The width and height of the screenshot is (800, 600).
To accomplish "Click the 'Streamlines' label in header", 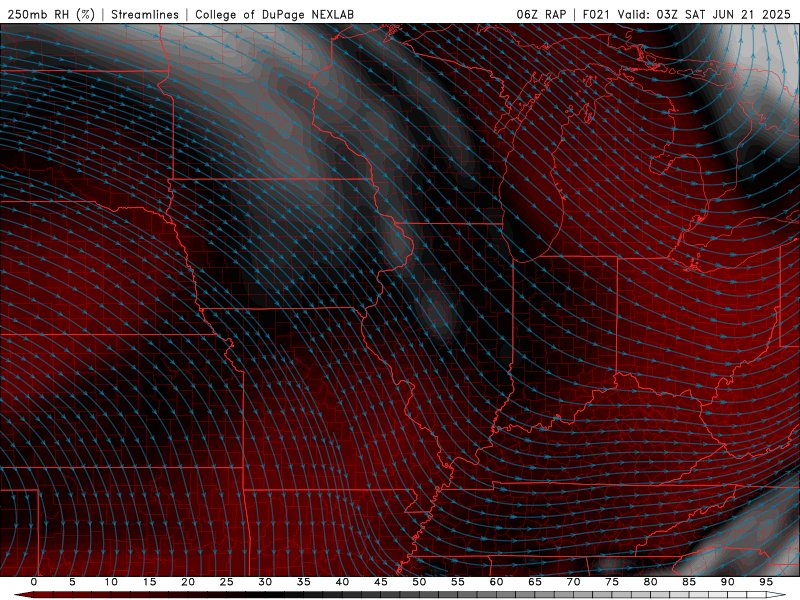I will click(x=145, y=14).
